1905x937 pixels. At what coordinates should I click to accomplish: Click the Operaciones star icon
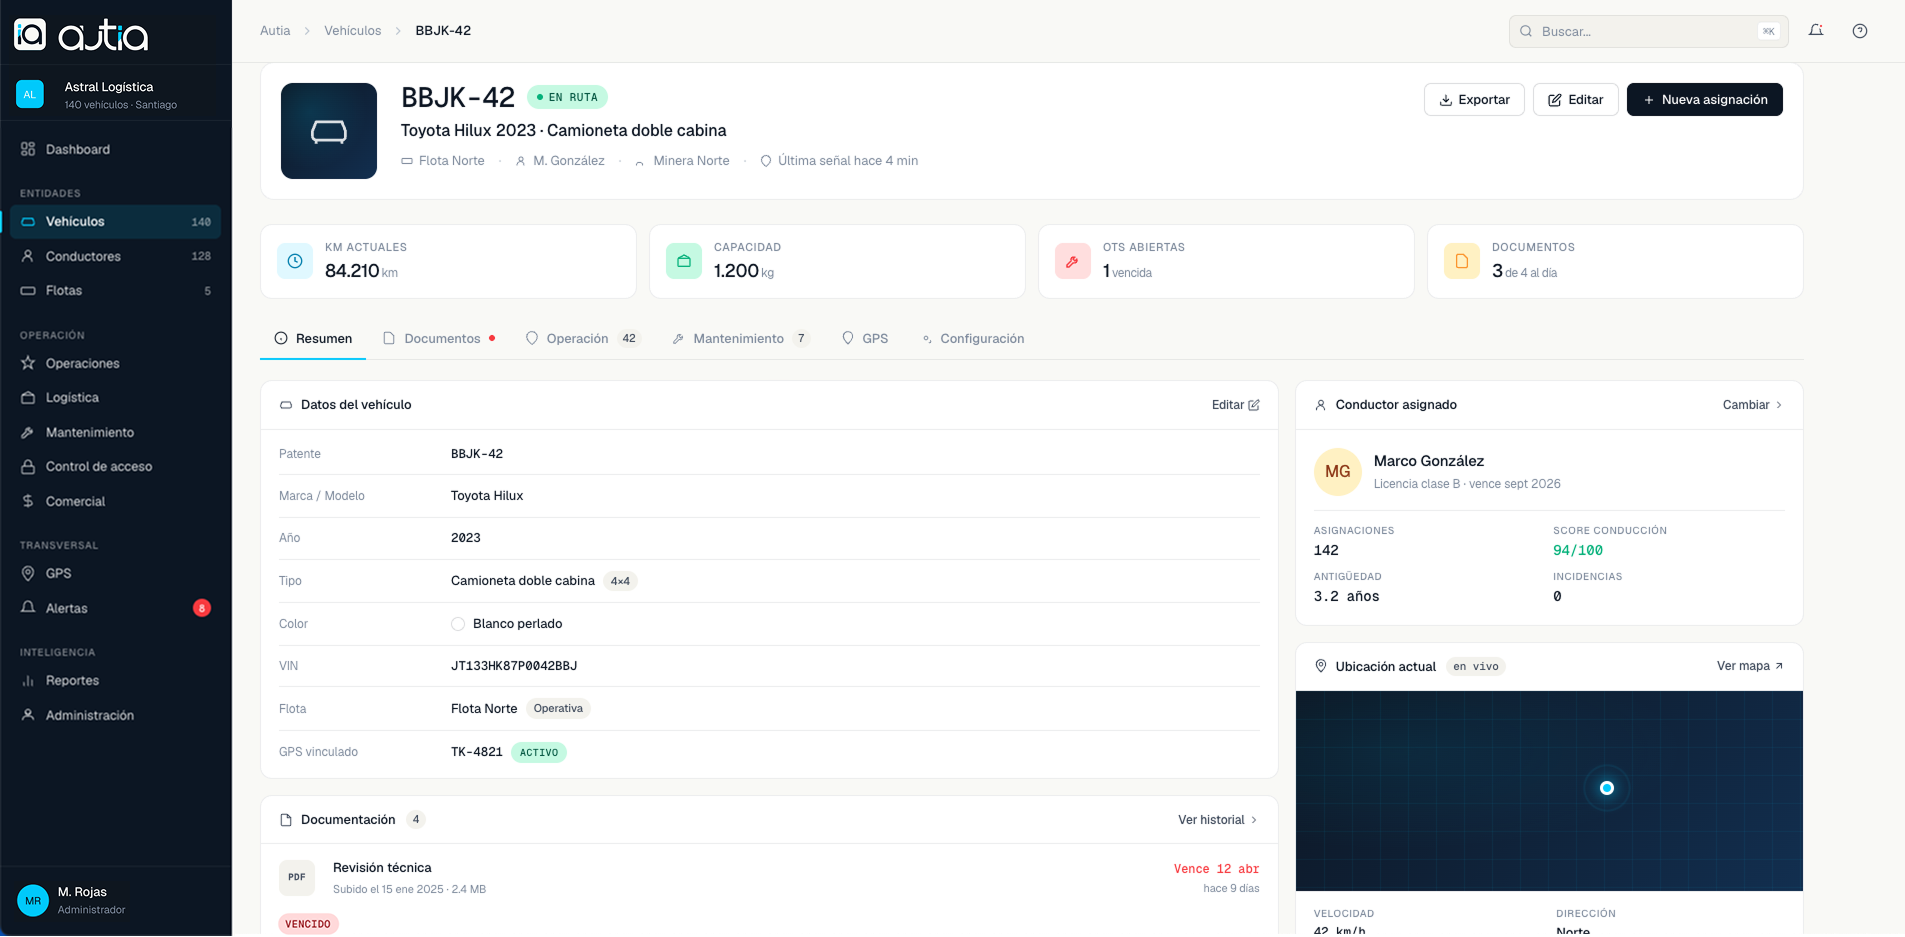coord(28,363)
